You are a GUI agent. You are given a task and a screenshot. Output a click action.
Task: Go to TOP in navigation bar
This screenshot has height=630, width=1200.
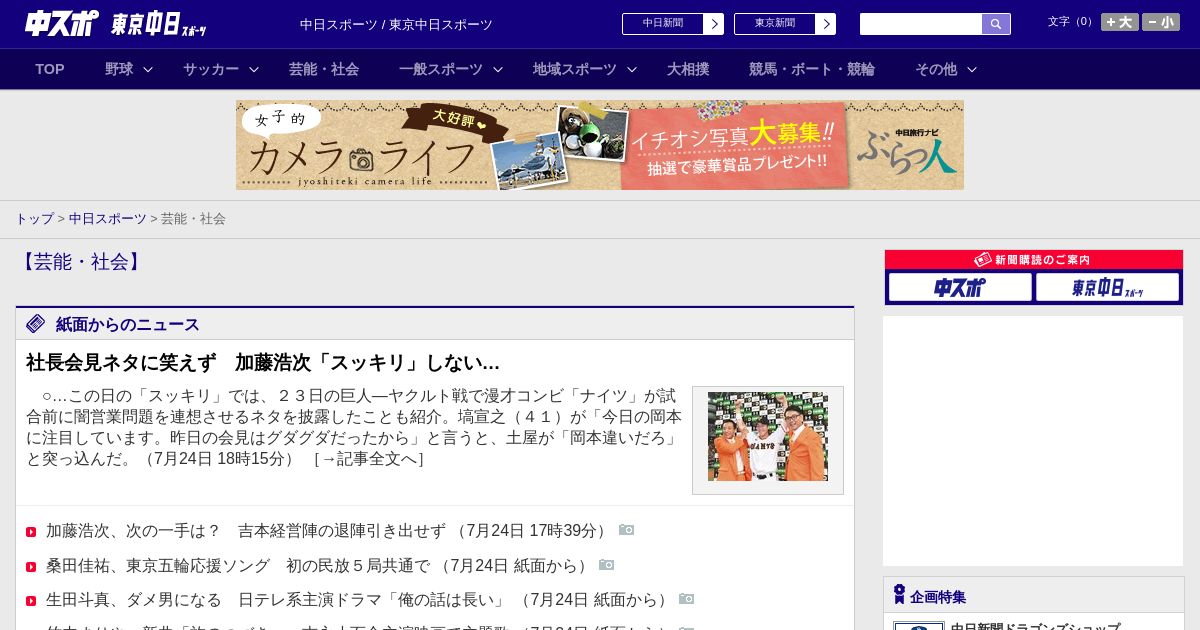click(x=50, y=69)
